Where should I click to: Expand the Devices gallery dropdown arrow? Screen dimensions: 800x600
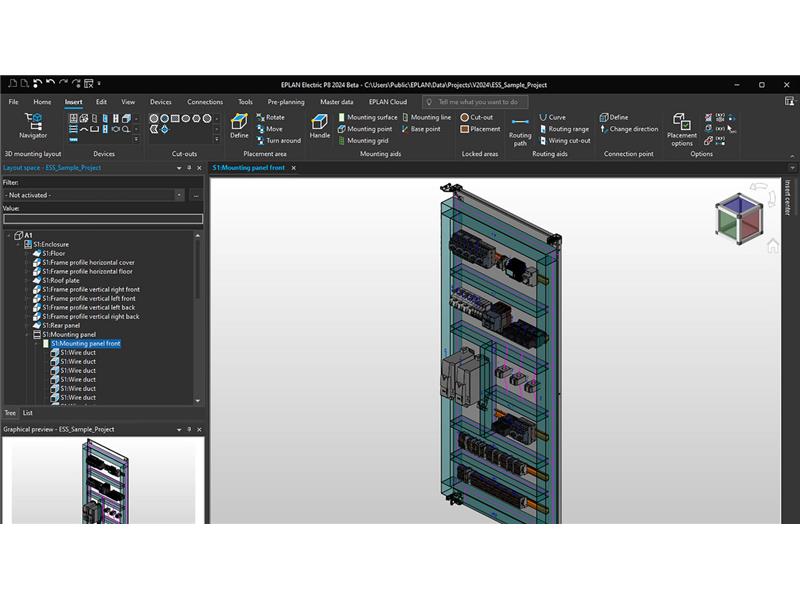tap(136, 140)
